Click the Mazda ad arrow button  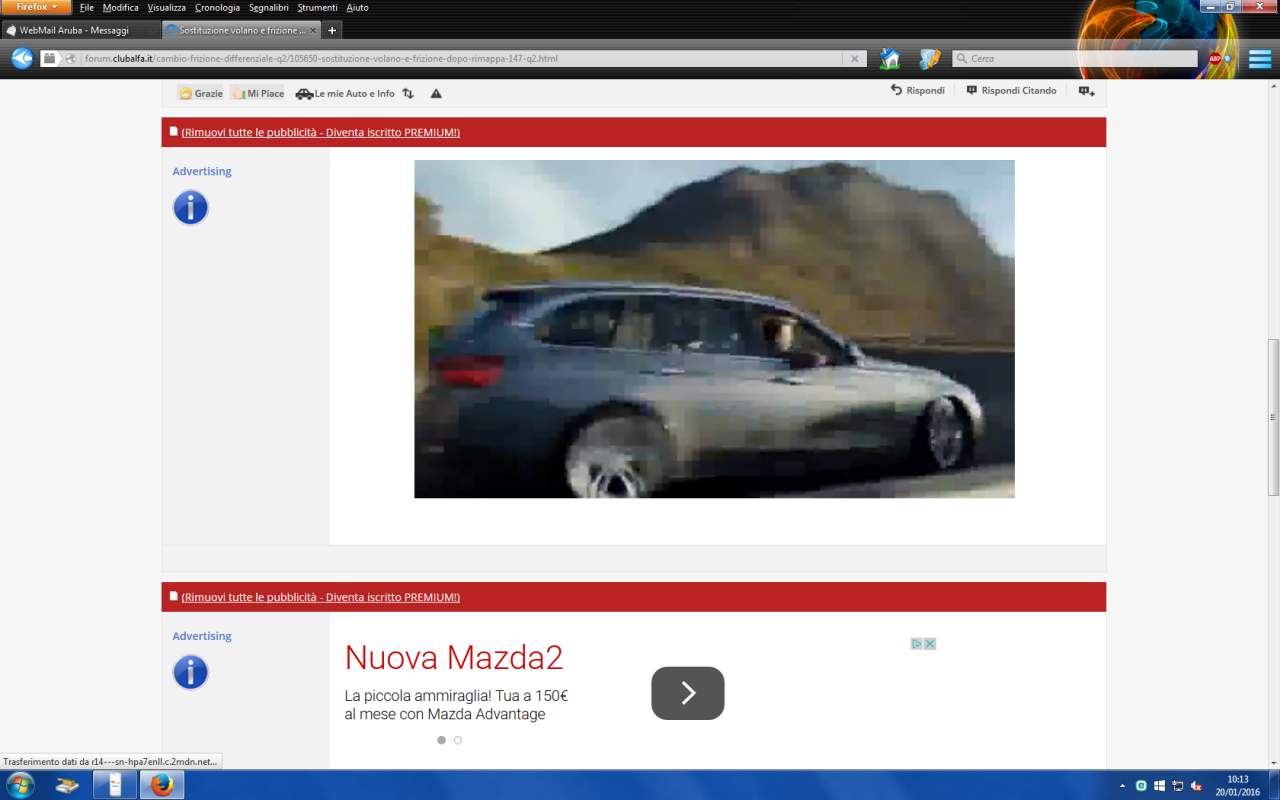[688, 693]
